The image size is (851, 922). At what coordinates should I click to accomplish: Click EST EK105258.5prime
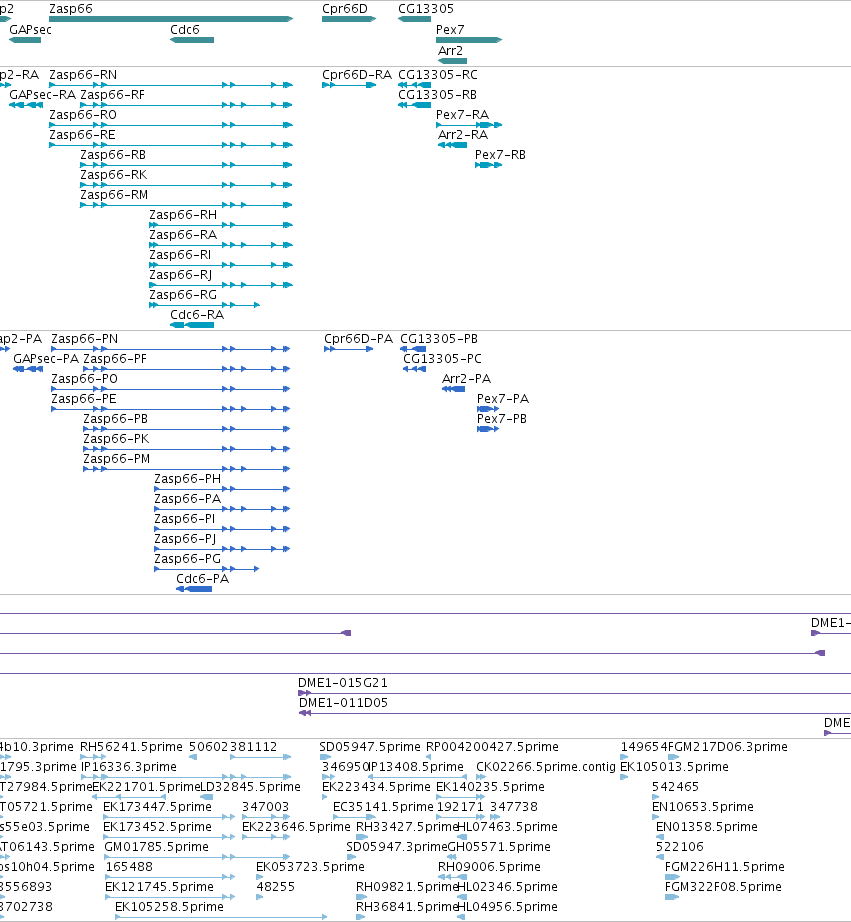[169, 907]
